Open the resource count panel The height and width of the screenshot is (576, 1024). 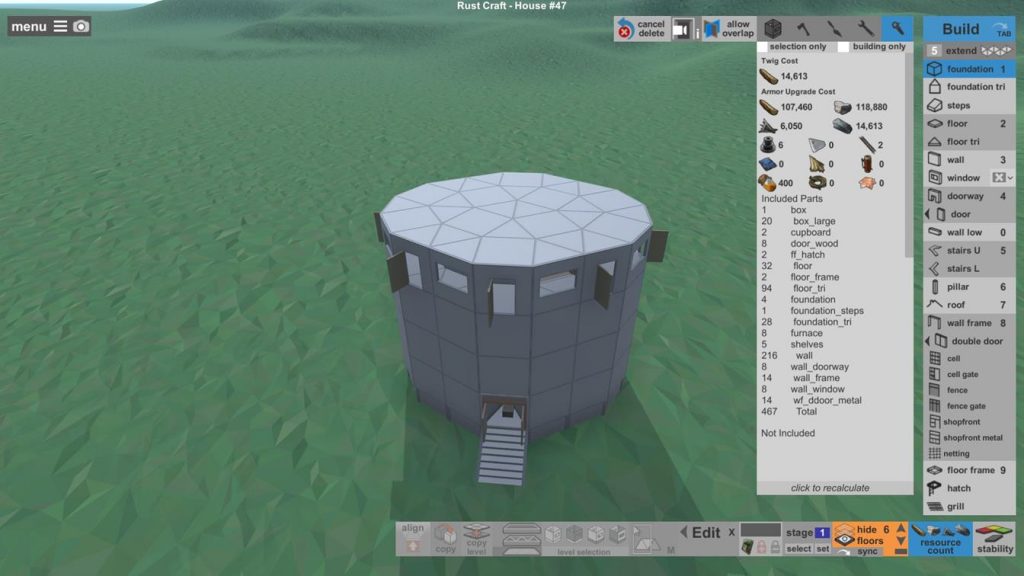pos(940,539)
